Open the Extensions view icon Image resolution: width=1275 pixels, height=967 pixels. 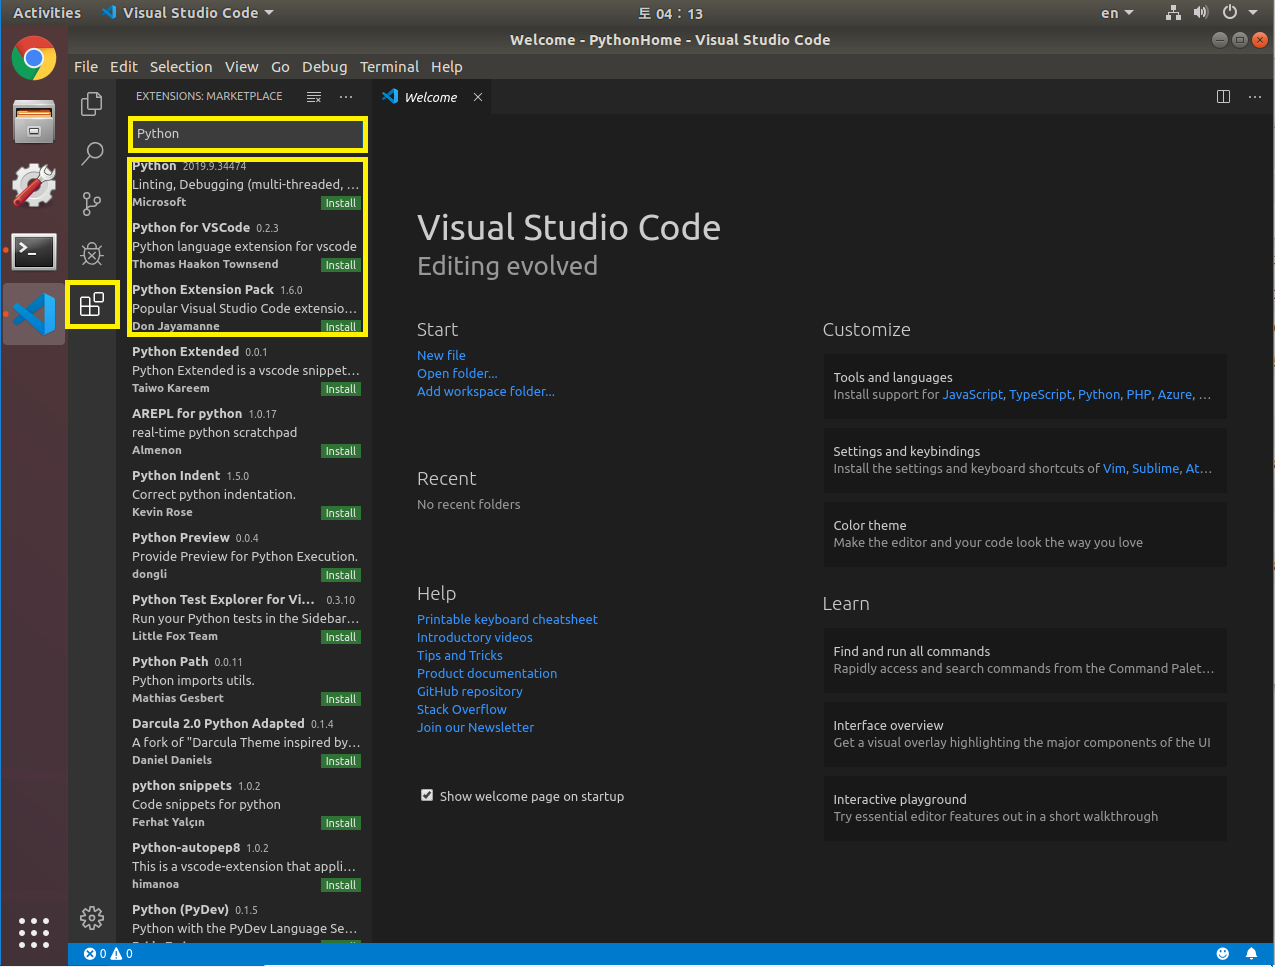(x=92, y=304)
